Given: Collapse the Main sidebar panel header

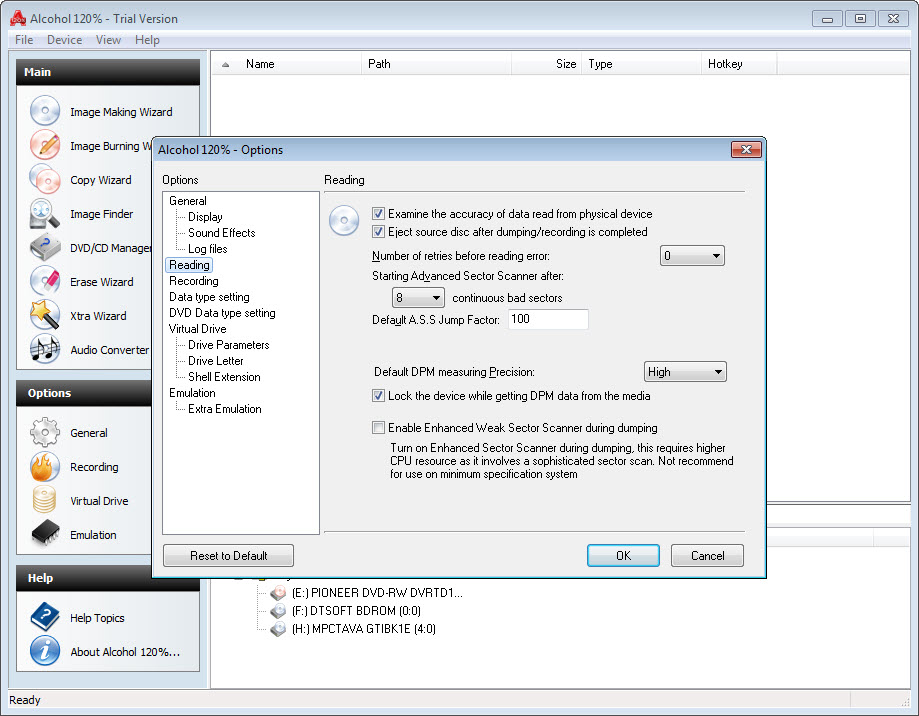Looking at the screenshot, I should tap(108, 72).
